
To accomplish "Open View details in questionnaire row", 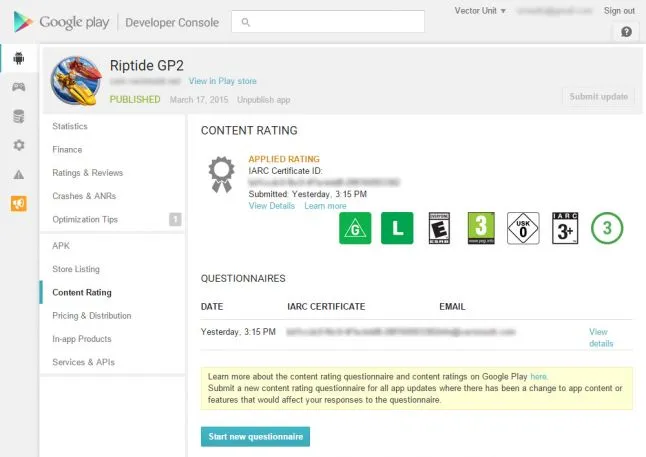I will (601, 337).
